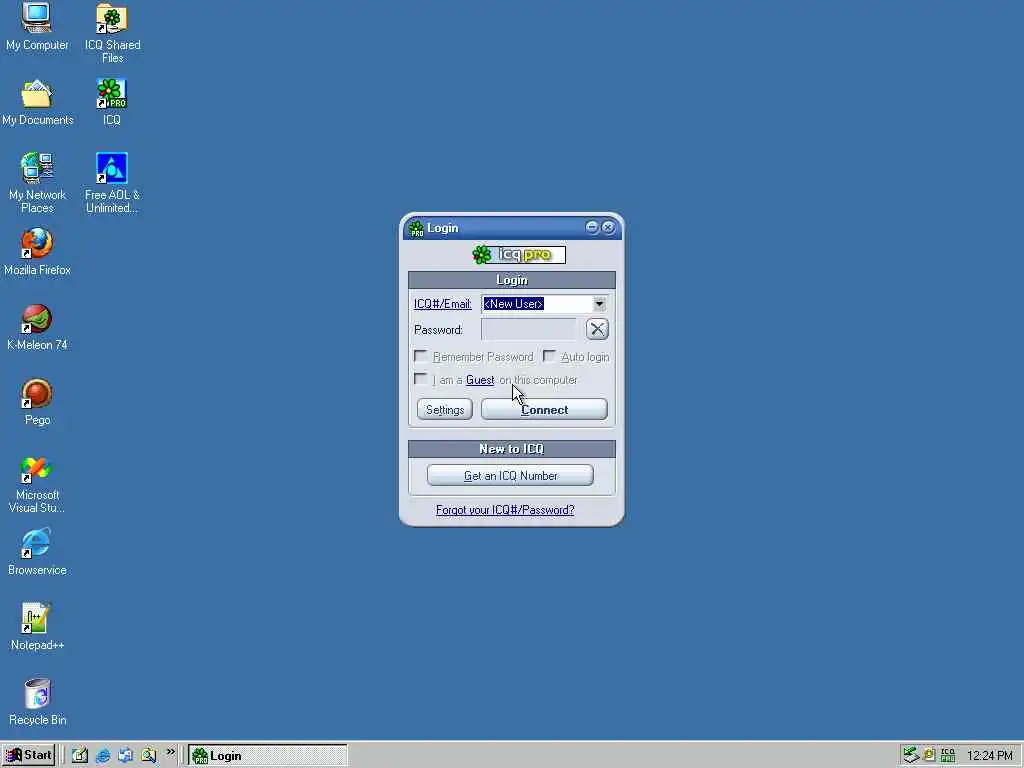1024x768 pixels.
Task: Click the ICQ flower icon in Login title bar
Action: pyautogui.click(x=416, y=228)
